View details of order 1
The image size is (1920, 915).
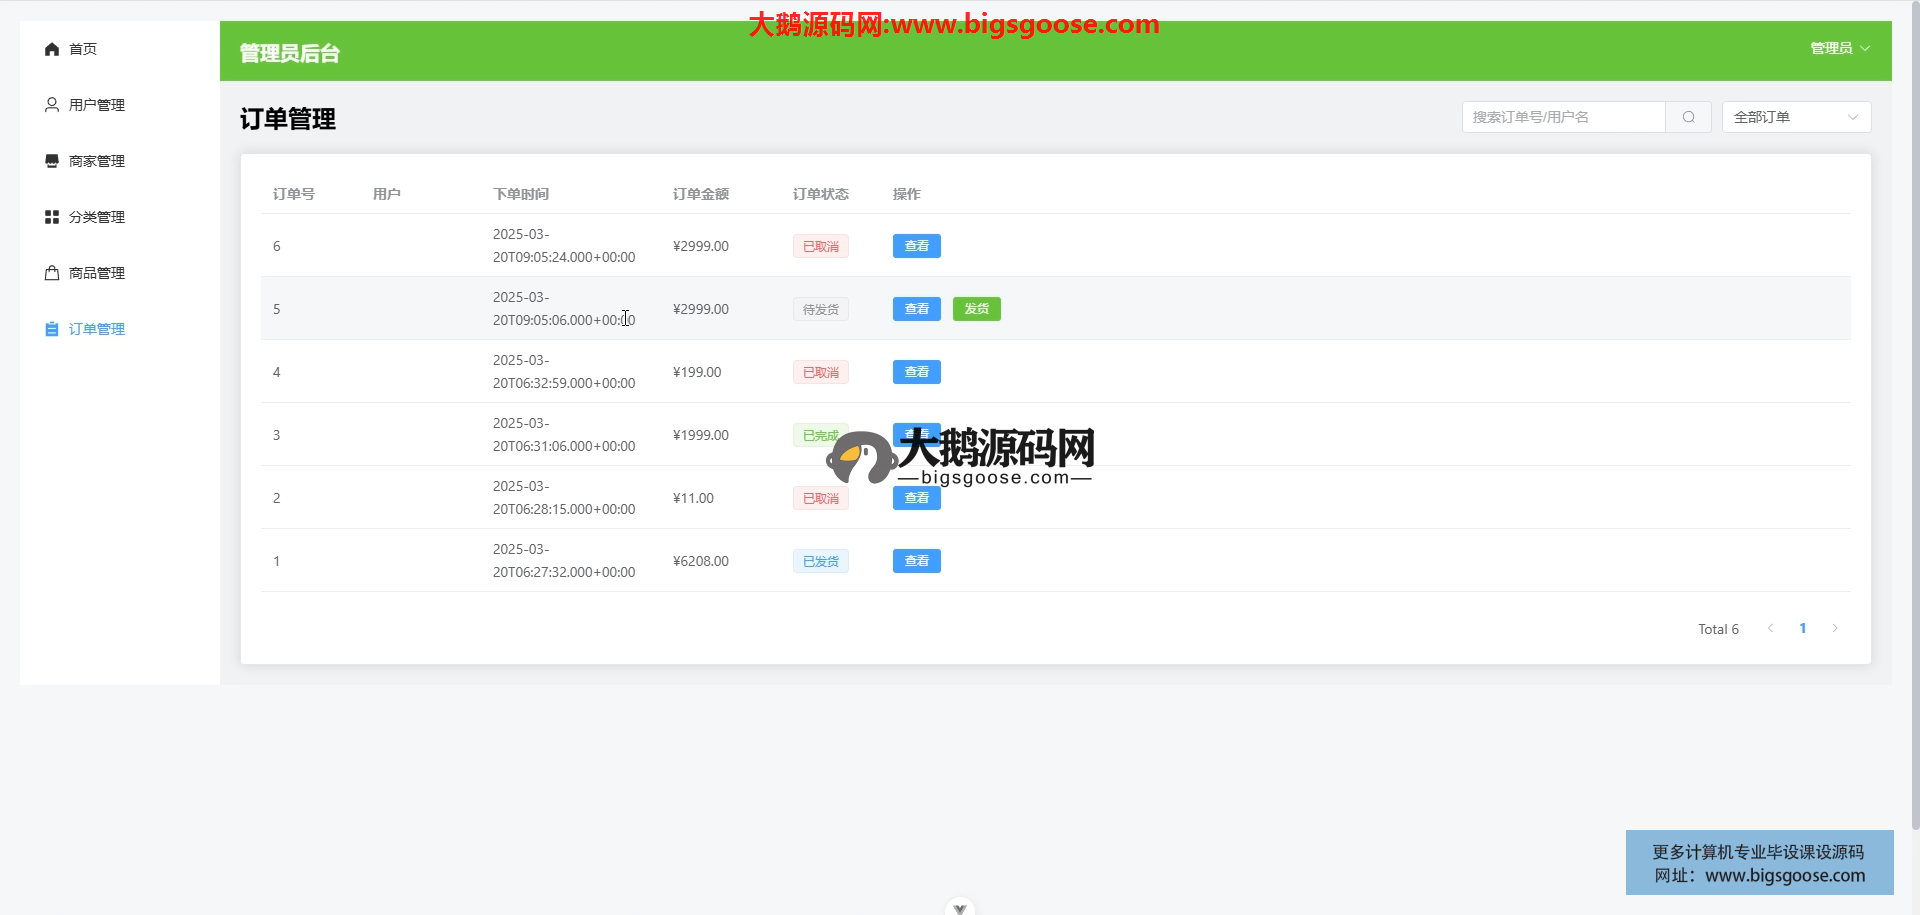(x=916, y=561)
